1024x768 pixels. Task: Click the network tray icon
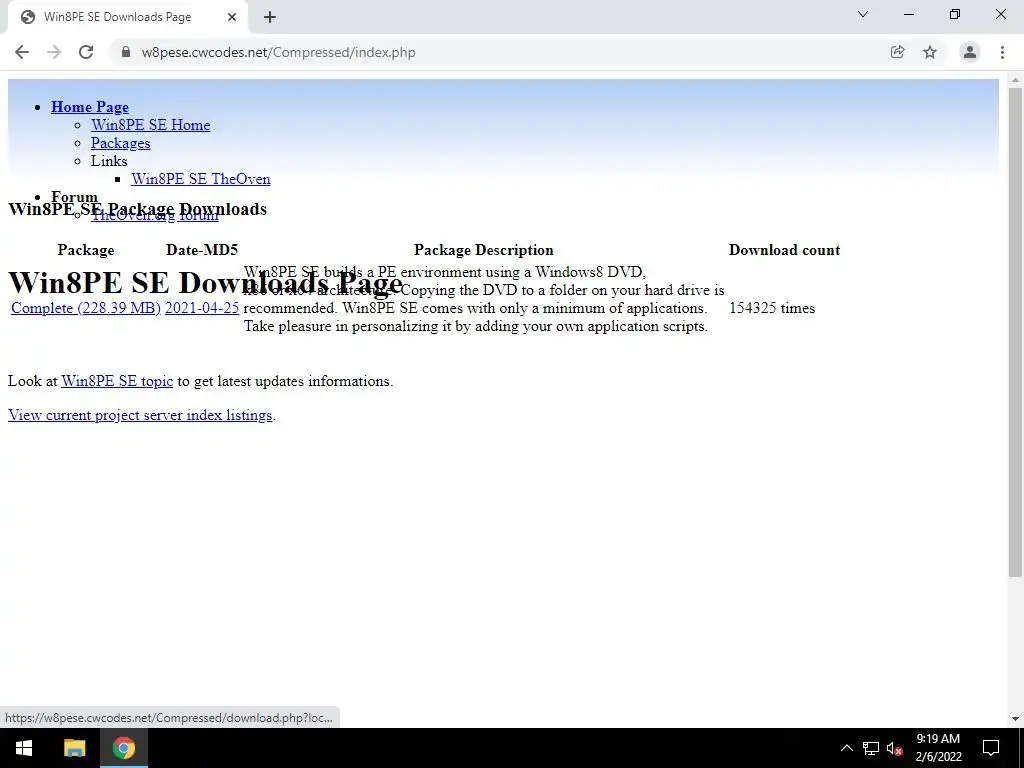[871, 748]
